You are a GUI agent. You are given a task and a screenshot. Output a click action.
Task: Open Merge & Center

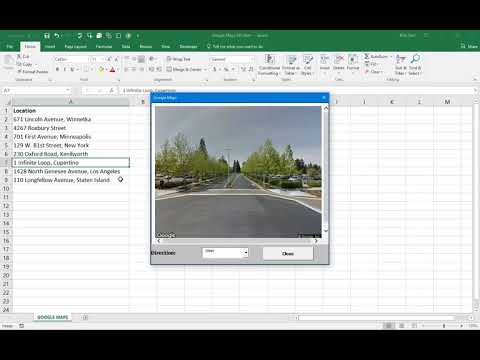[x=184, y=69]
